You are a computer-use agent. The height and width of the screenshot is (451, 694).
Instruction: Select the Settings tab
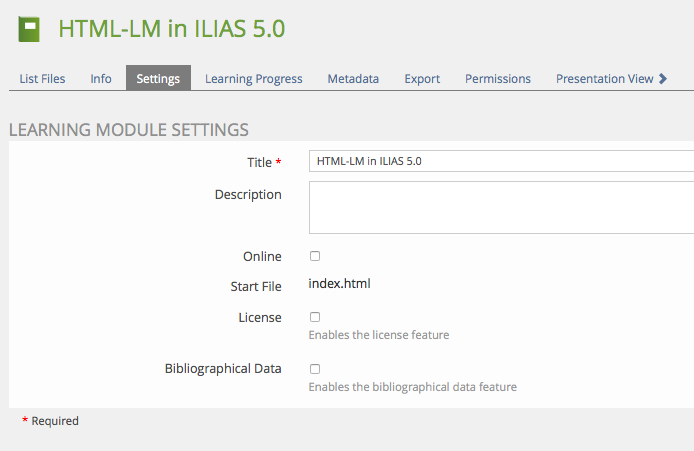point(158,79)
